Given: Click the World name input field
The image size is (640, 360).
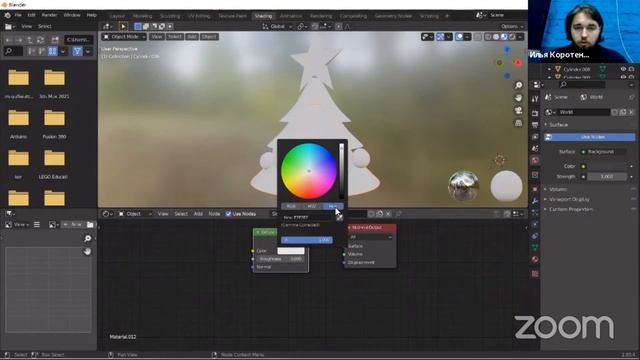Looking at the screenshot, I should point(584,112).
